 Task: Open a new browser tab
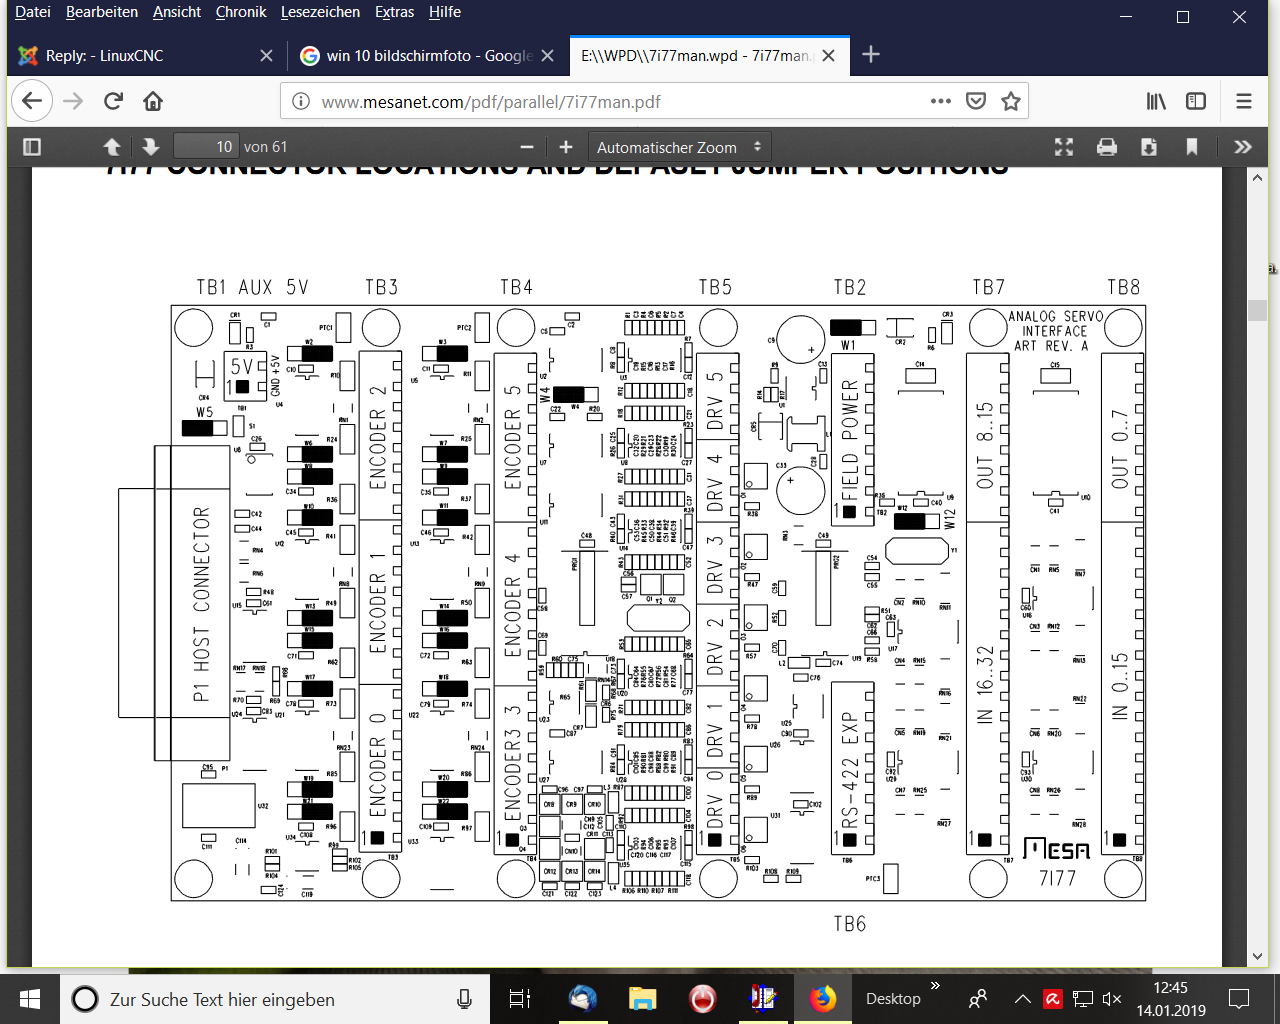871,55
